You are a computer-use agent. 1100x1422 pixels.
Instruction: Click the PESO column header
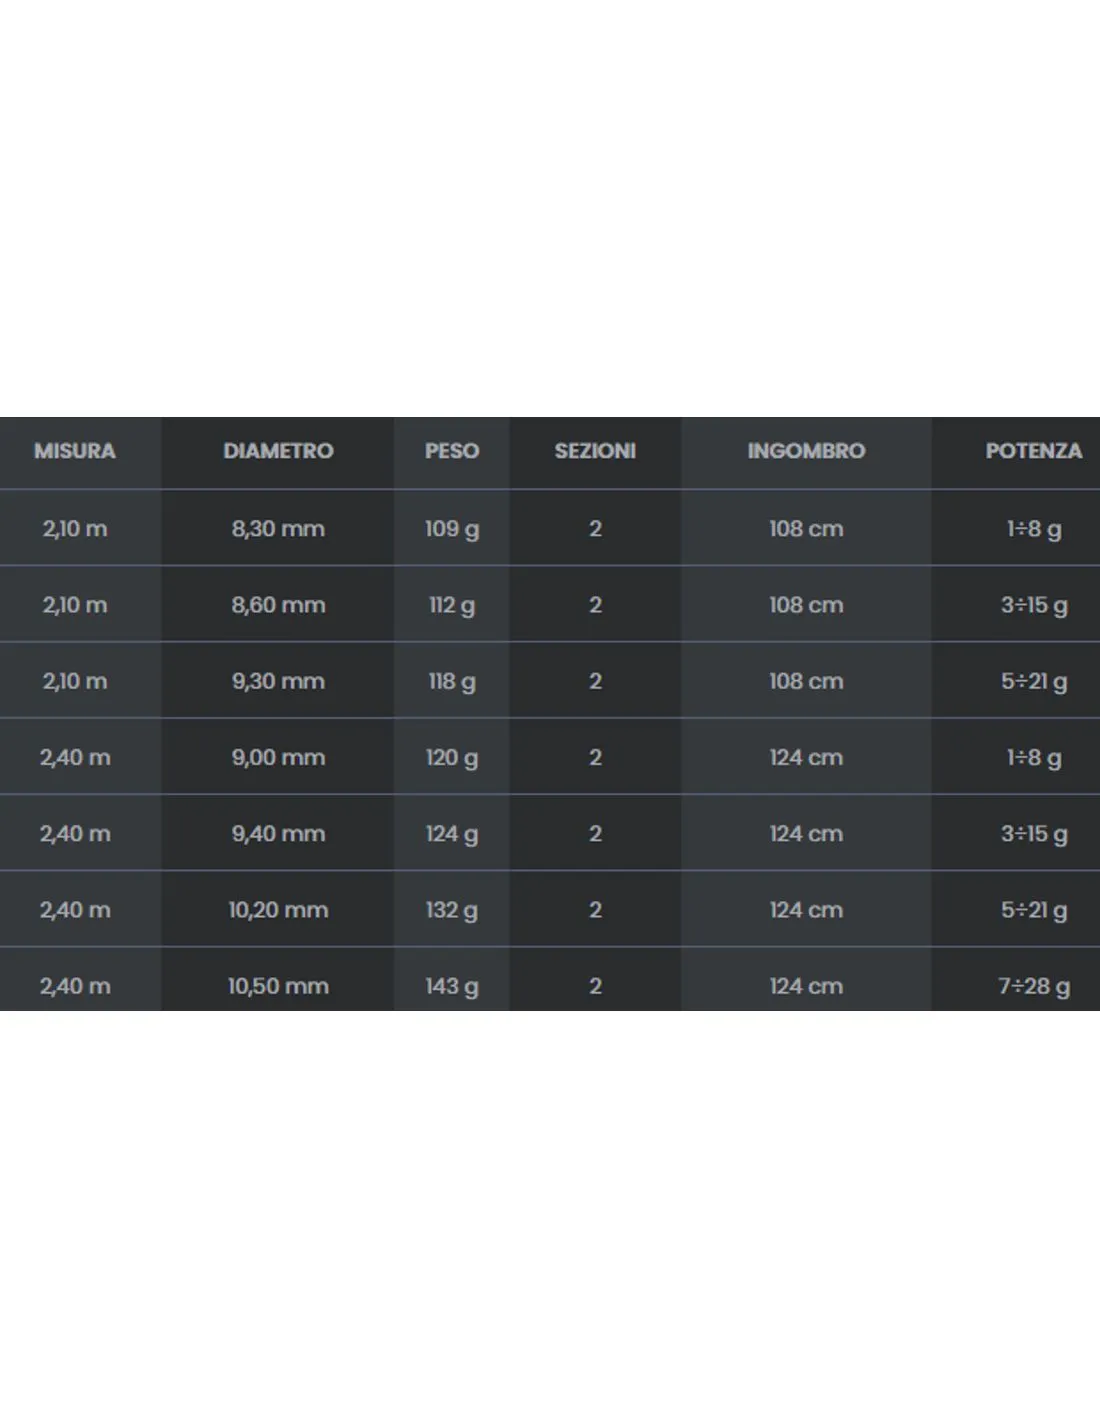click(x=452, y=451)
